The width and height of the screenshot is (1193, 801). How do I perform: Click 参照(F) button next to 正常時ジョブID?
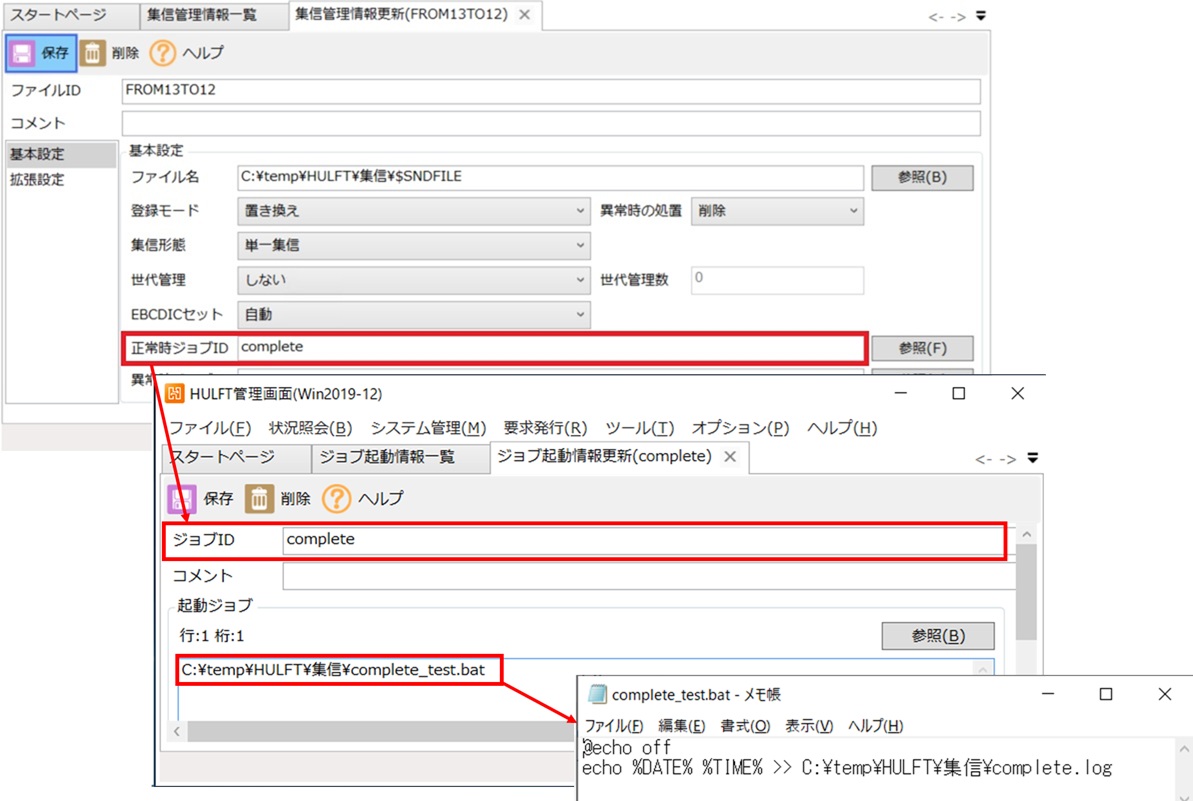pyautogui.click(x=921, y=348)
